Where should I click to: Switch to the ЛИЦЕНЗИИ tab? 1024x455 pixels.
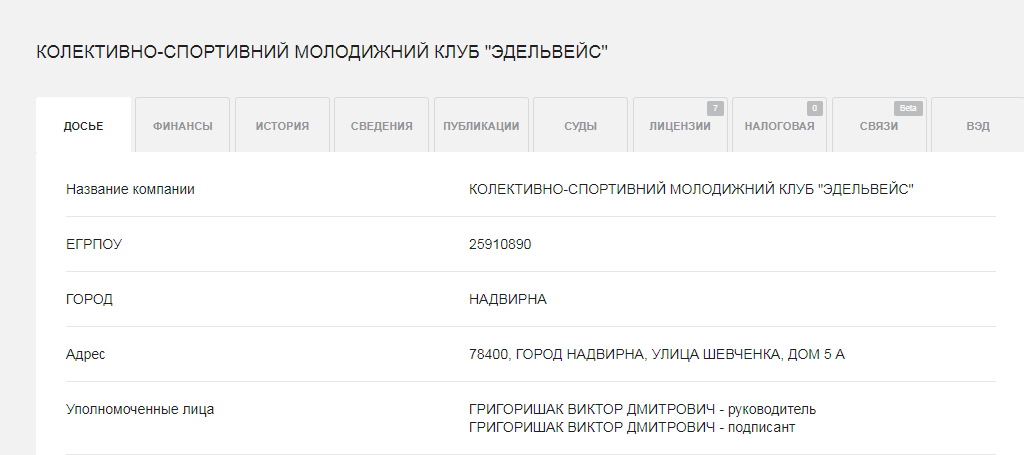[679, 126]
